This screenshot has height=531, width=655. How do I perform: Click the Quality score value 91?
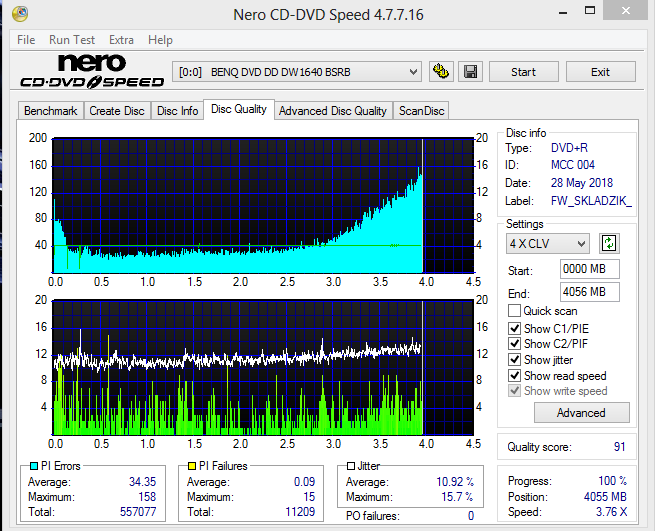[619, 447]
